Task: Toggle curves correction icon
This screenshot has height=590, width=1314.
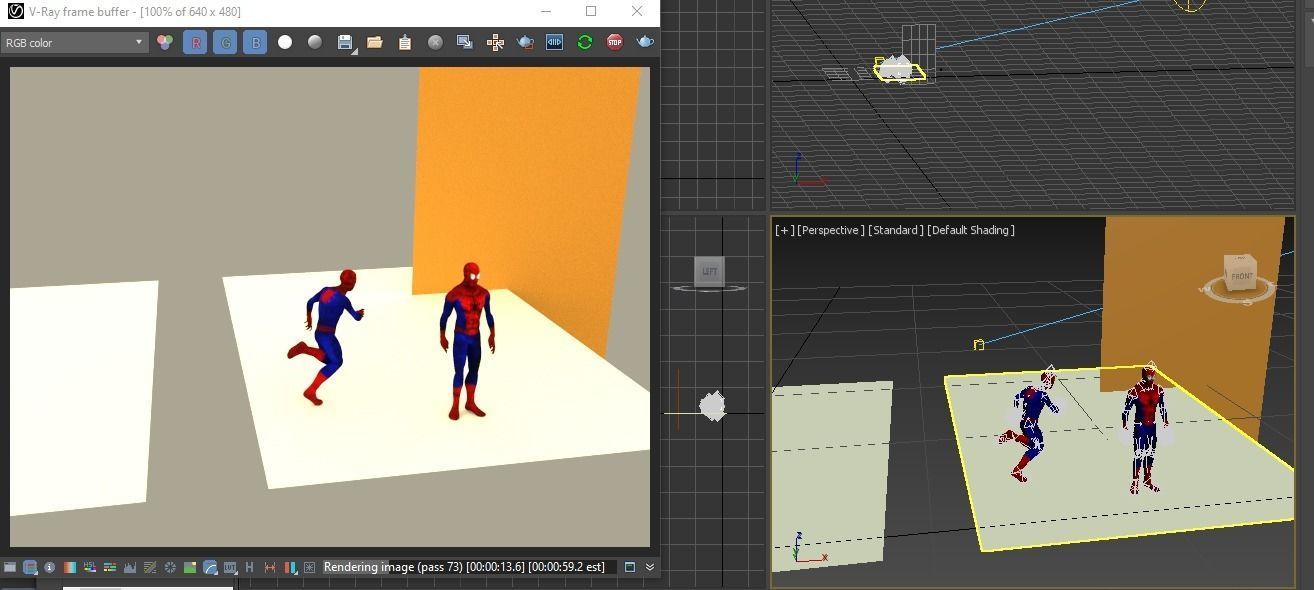Action: coord(150,567)
